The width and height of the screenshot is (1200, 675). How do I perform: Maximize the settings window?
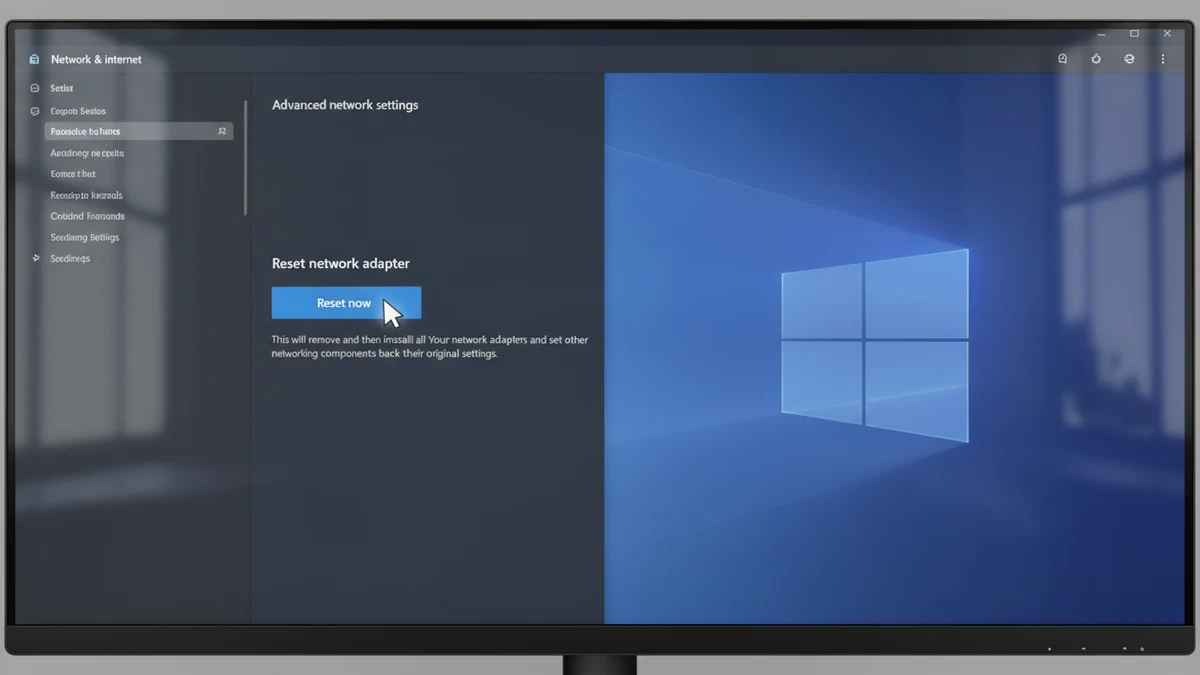pyautogui.click(x=1134, y=33)
